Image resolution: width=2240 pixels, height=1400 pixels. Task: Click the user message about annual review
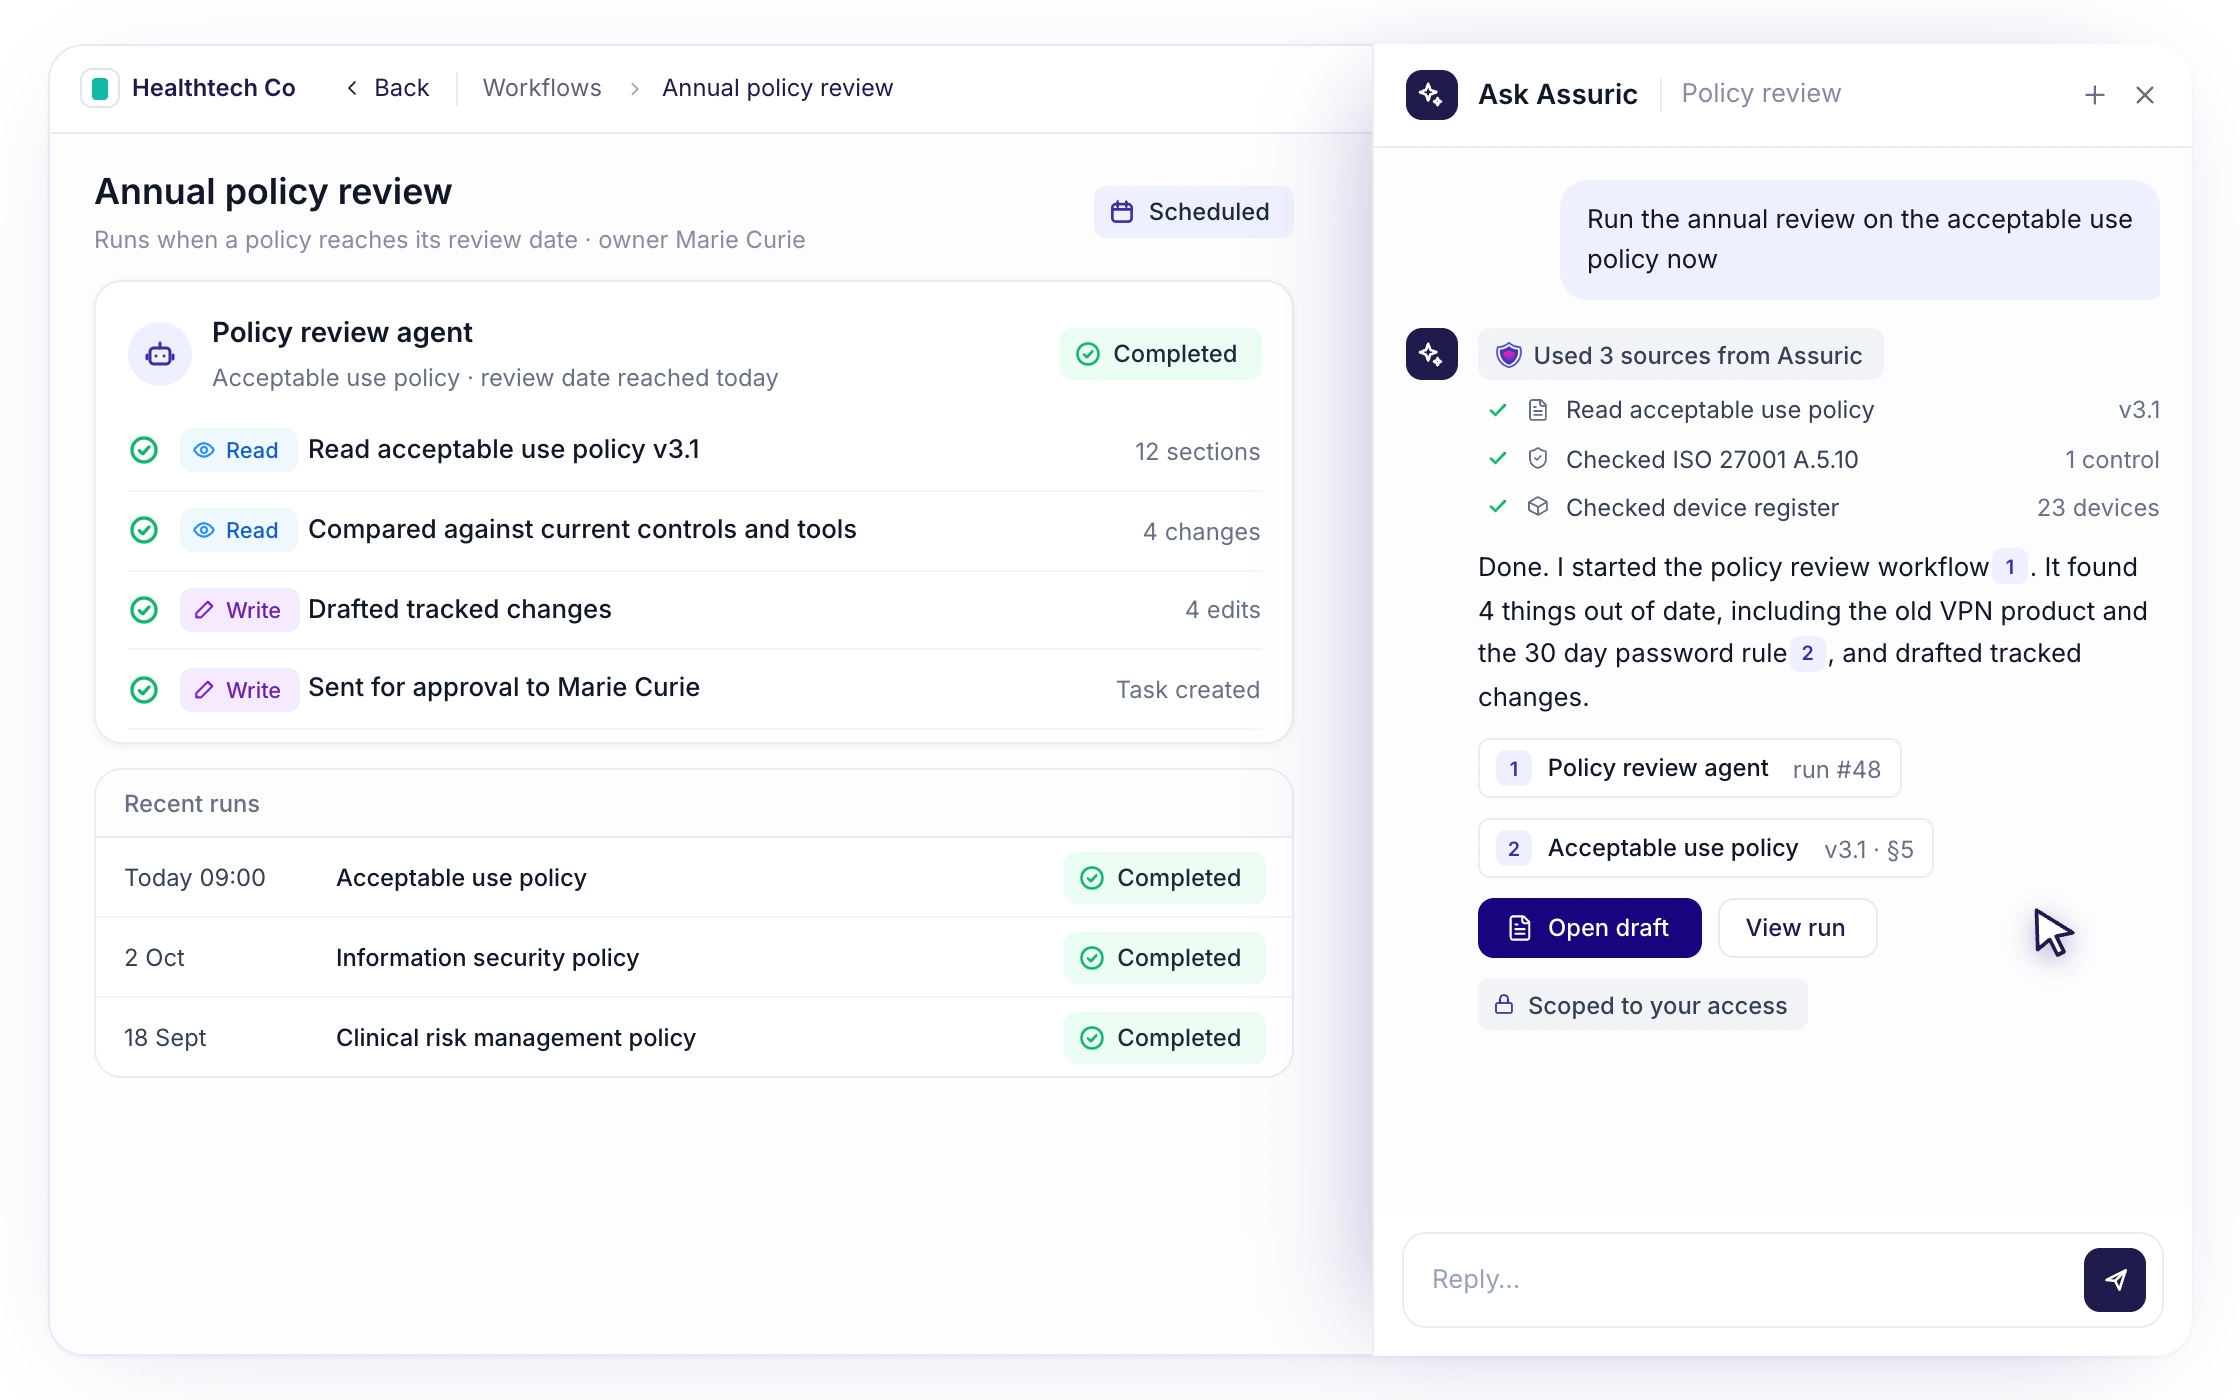(x=1859, y=239)
